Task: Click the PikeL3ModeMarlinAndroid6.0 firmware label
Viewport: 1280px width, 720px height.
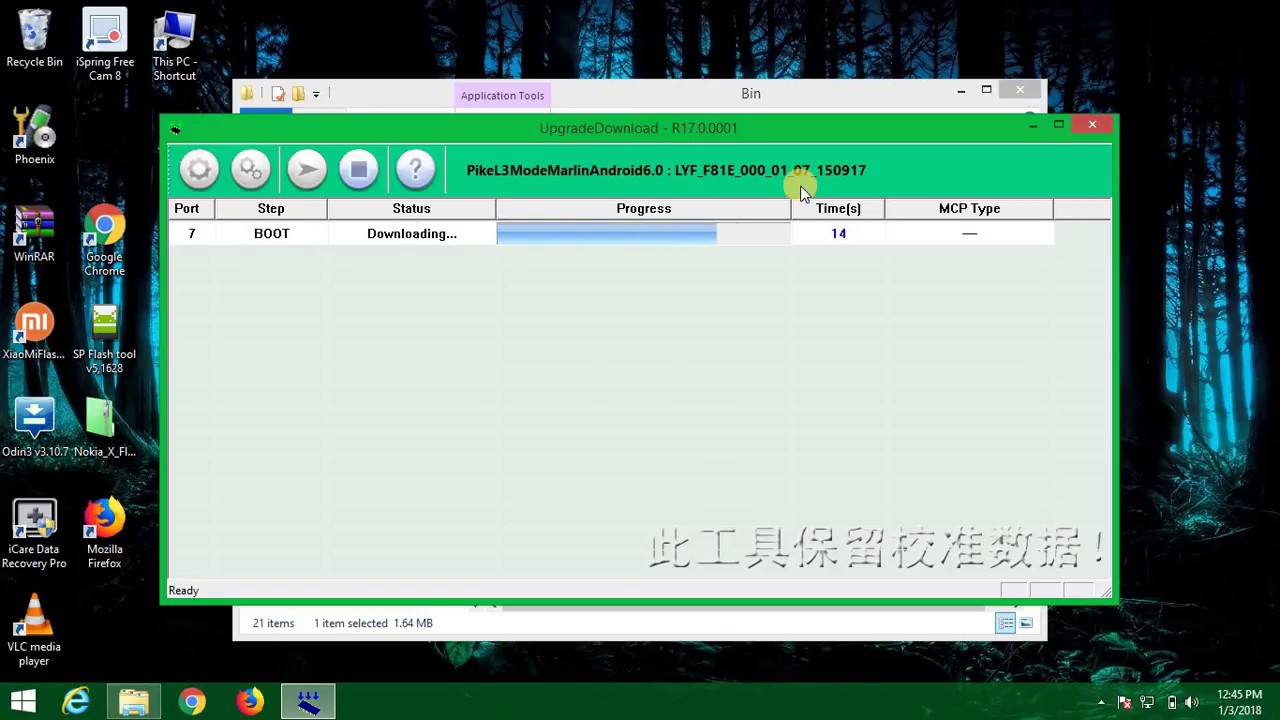Action: [666, 170]
